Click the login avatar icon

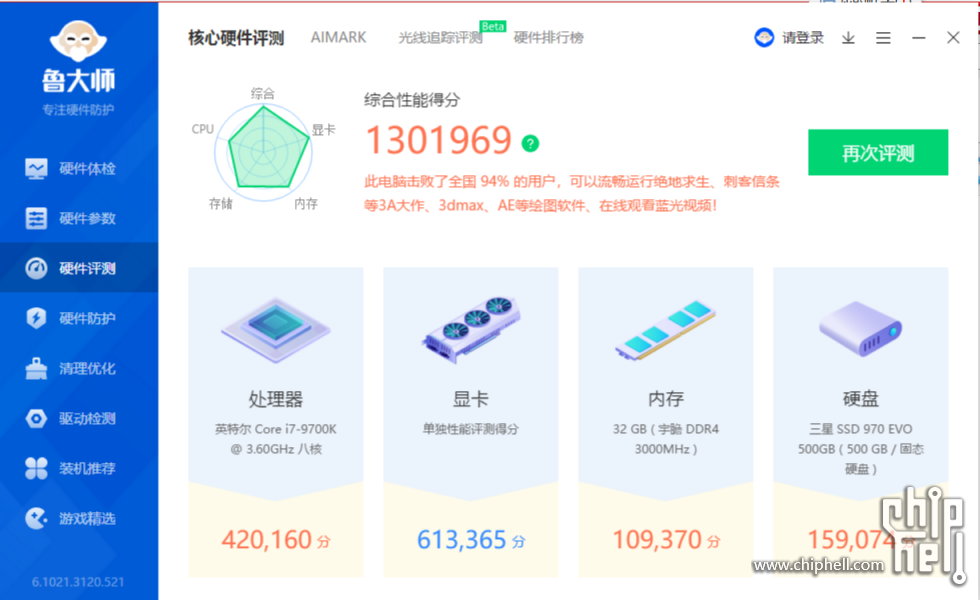pos(764,38)
